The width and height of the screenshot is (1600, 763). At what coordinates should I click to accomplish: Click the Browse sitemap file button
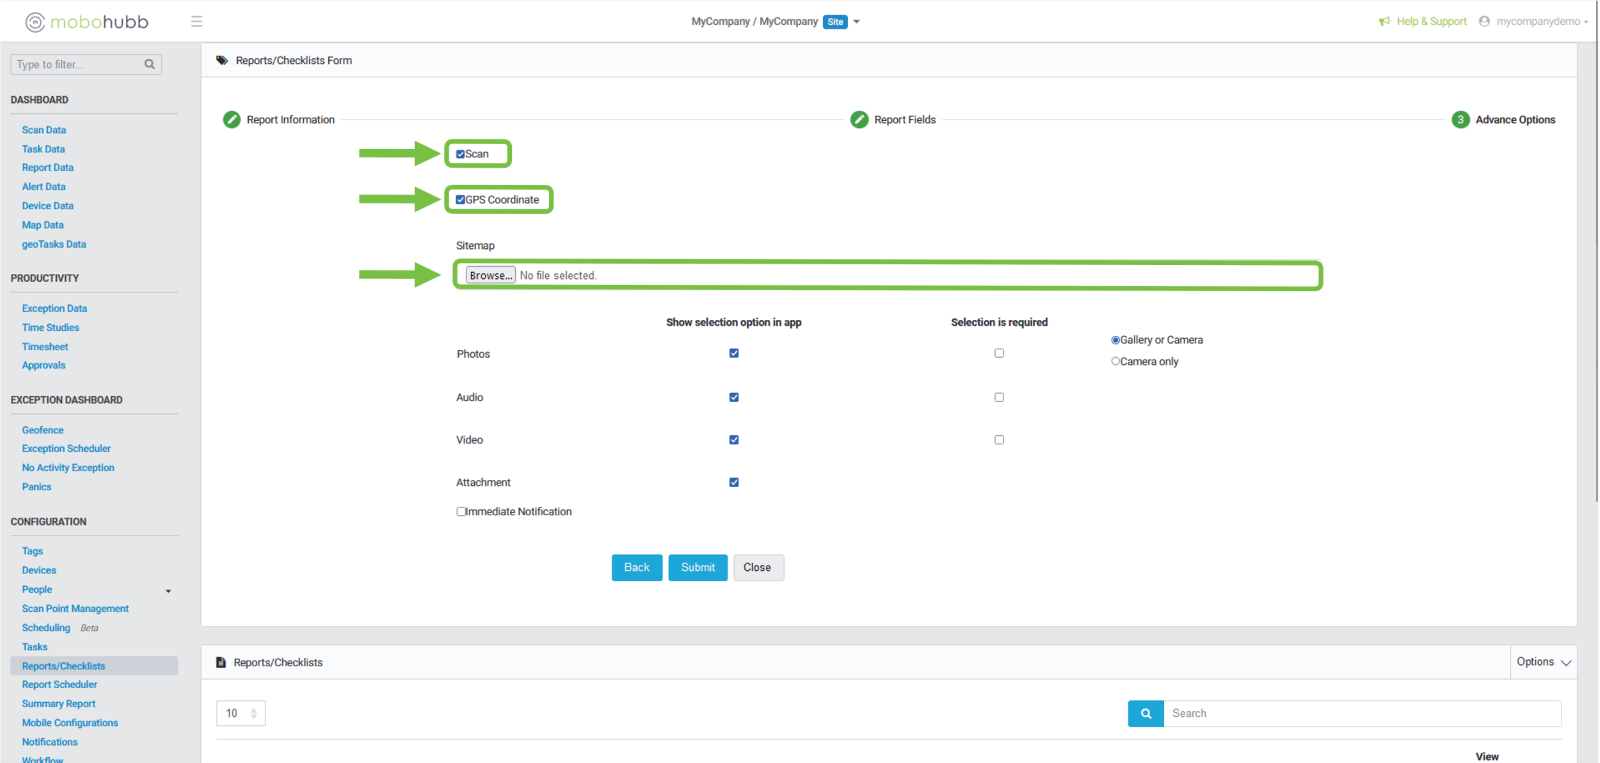[490, 275]
